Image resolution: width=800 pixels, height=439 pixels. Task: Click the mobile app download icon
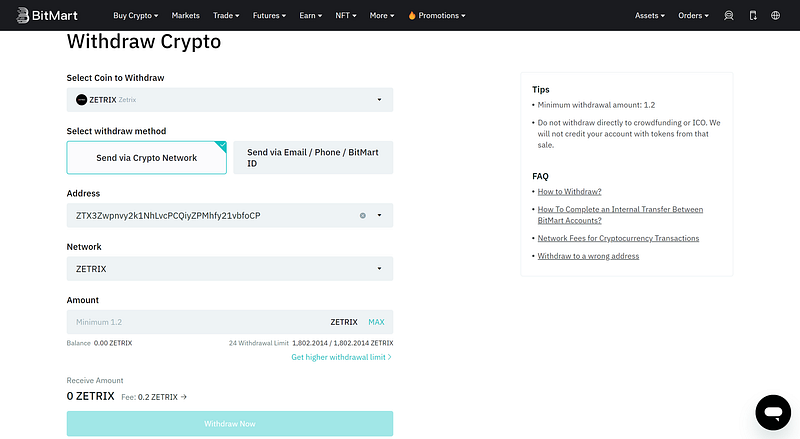click(x=753, y=16)
